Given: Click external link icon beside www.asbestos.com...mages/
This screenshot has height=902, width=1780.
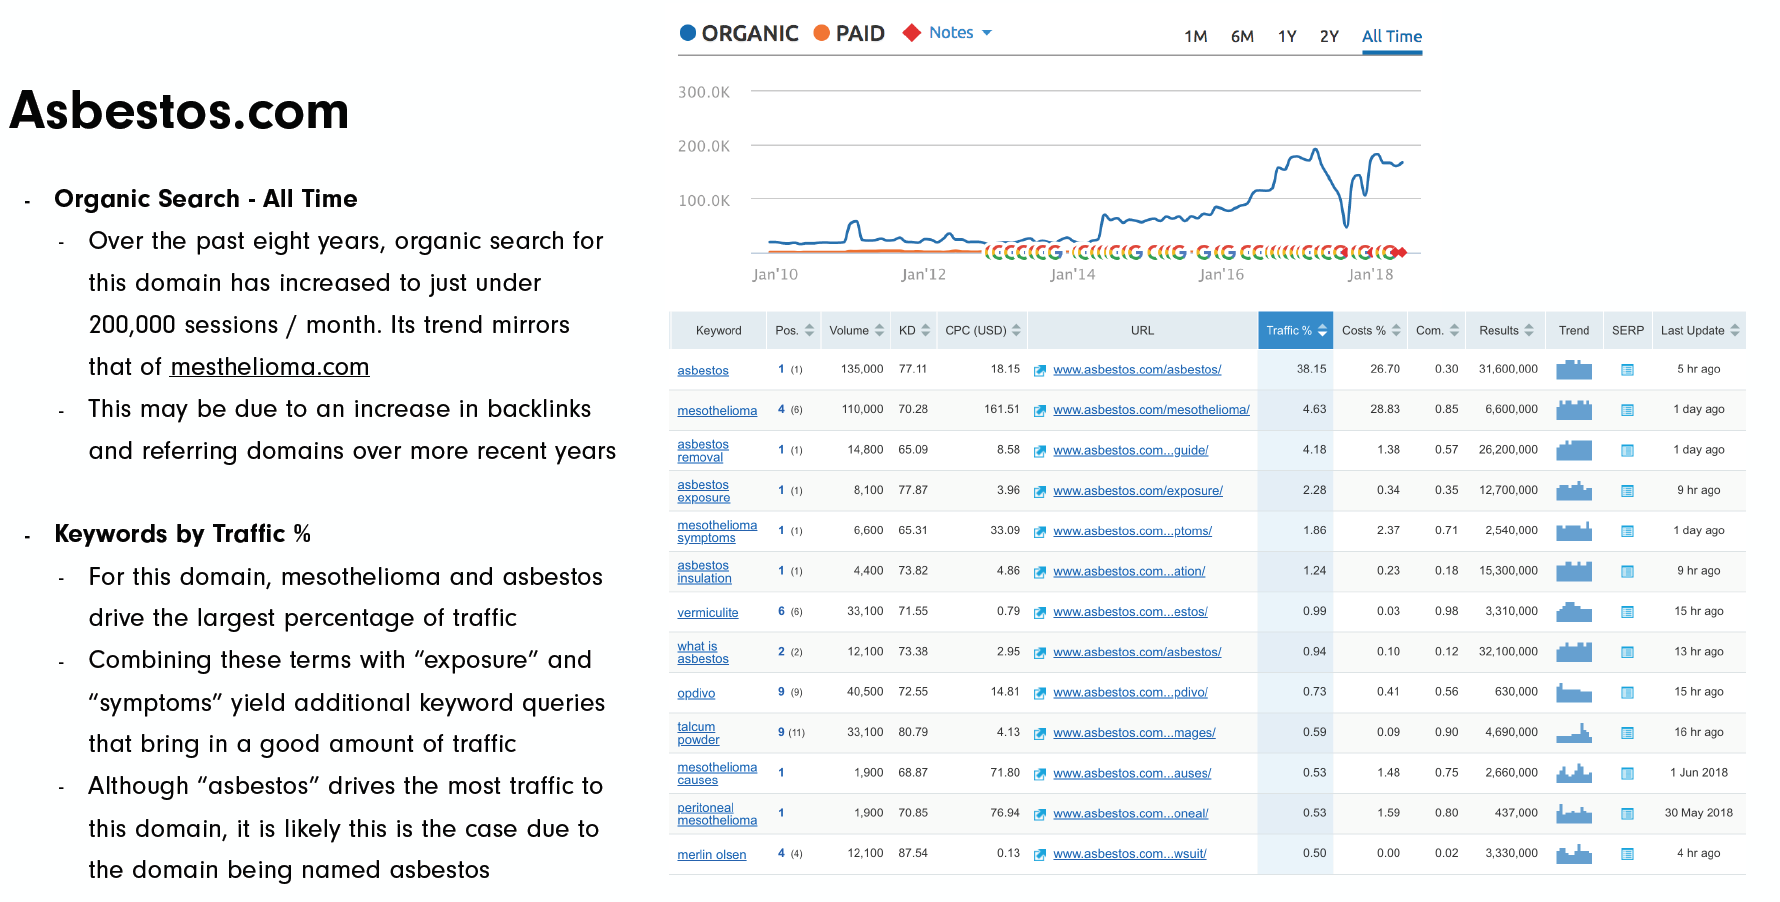Looking at the screenshot, I should pyautogui.click(x=1040, y=734).
